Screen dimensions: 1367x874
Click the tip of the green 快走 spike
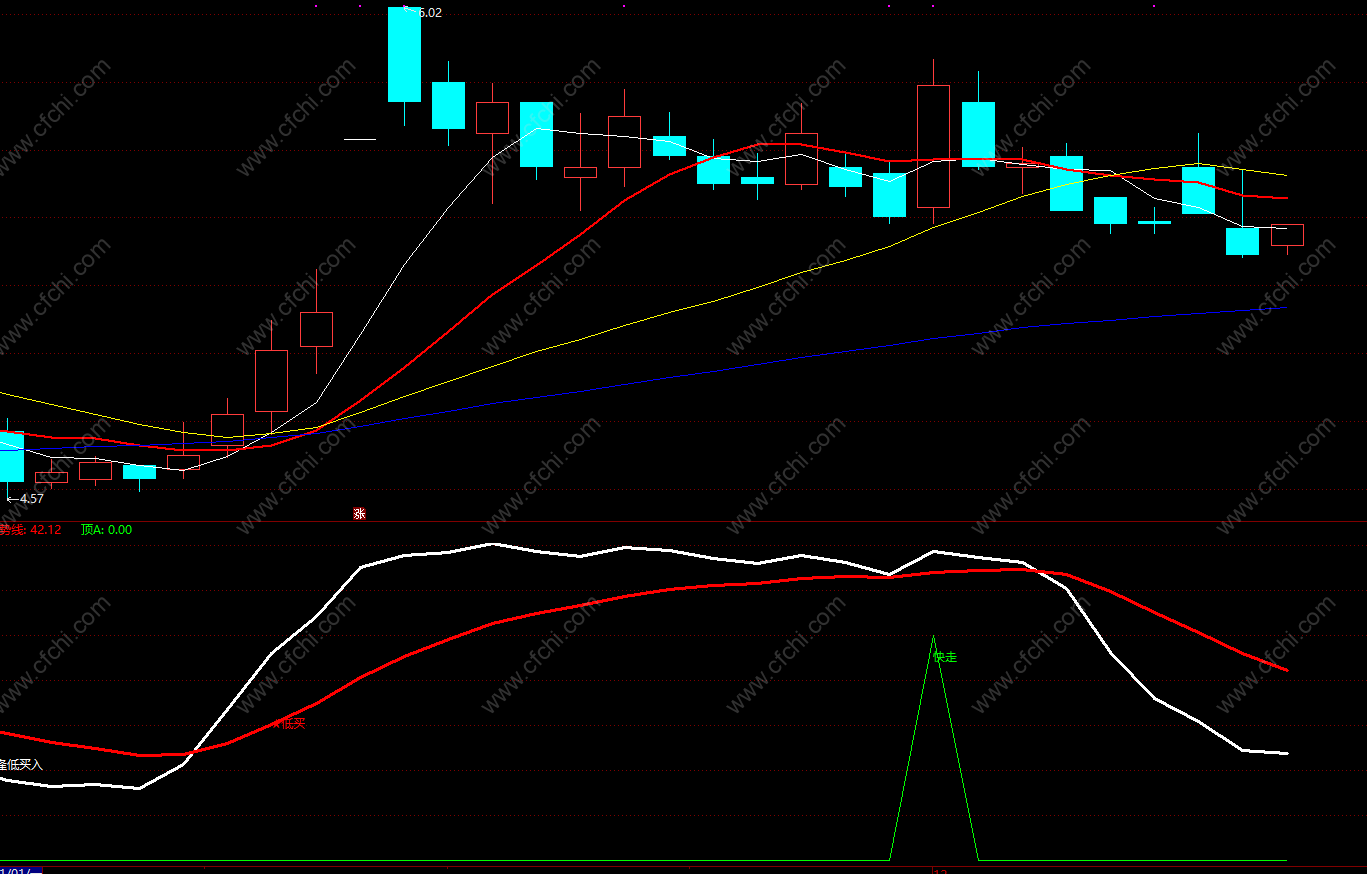[934, 636]
